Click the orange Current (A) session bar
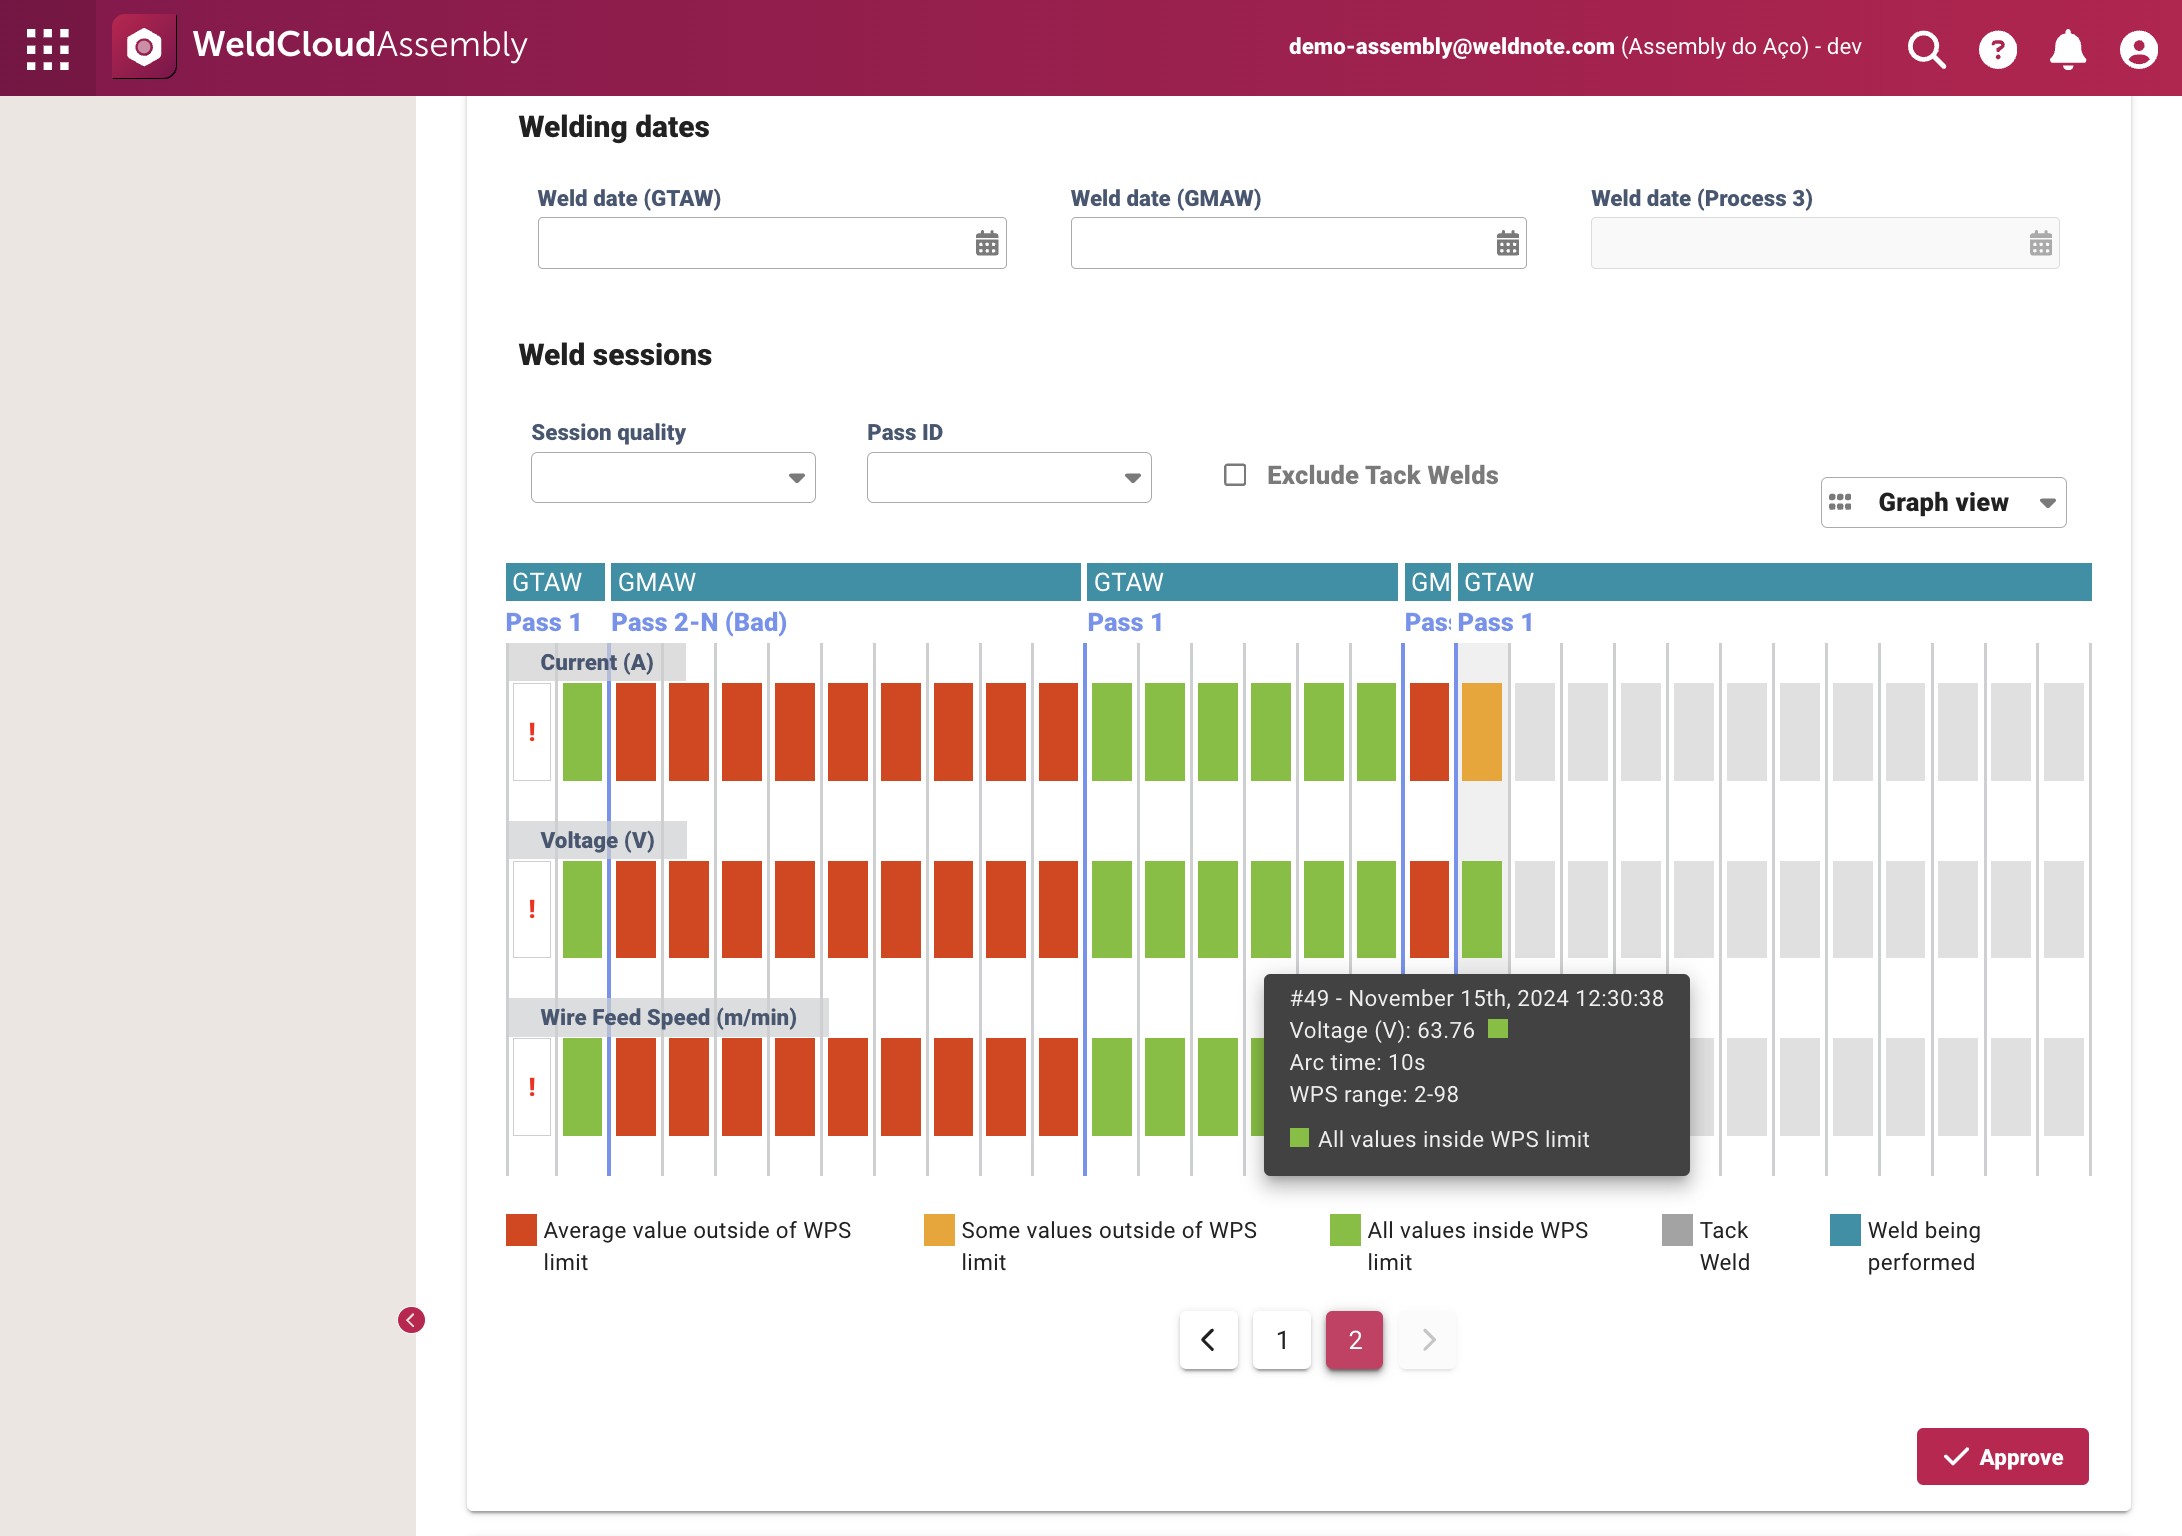 pos(1482,731)
